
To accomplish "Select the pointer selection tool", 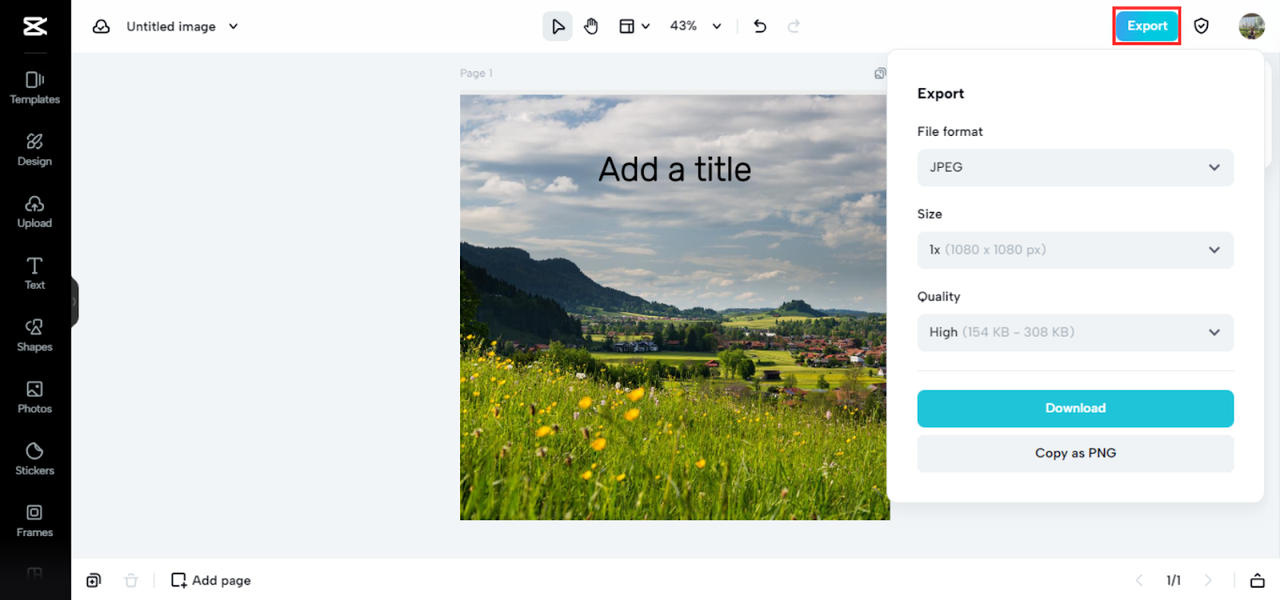I will point(558,26).
